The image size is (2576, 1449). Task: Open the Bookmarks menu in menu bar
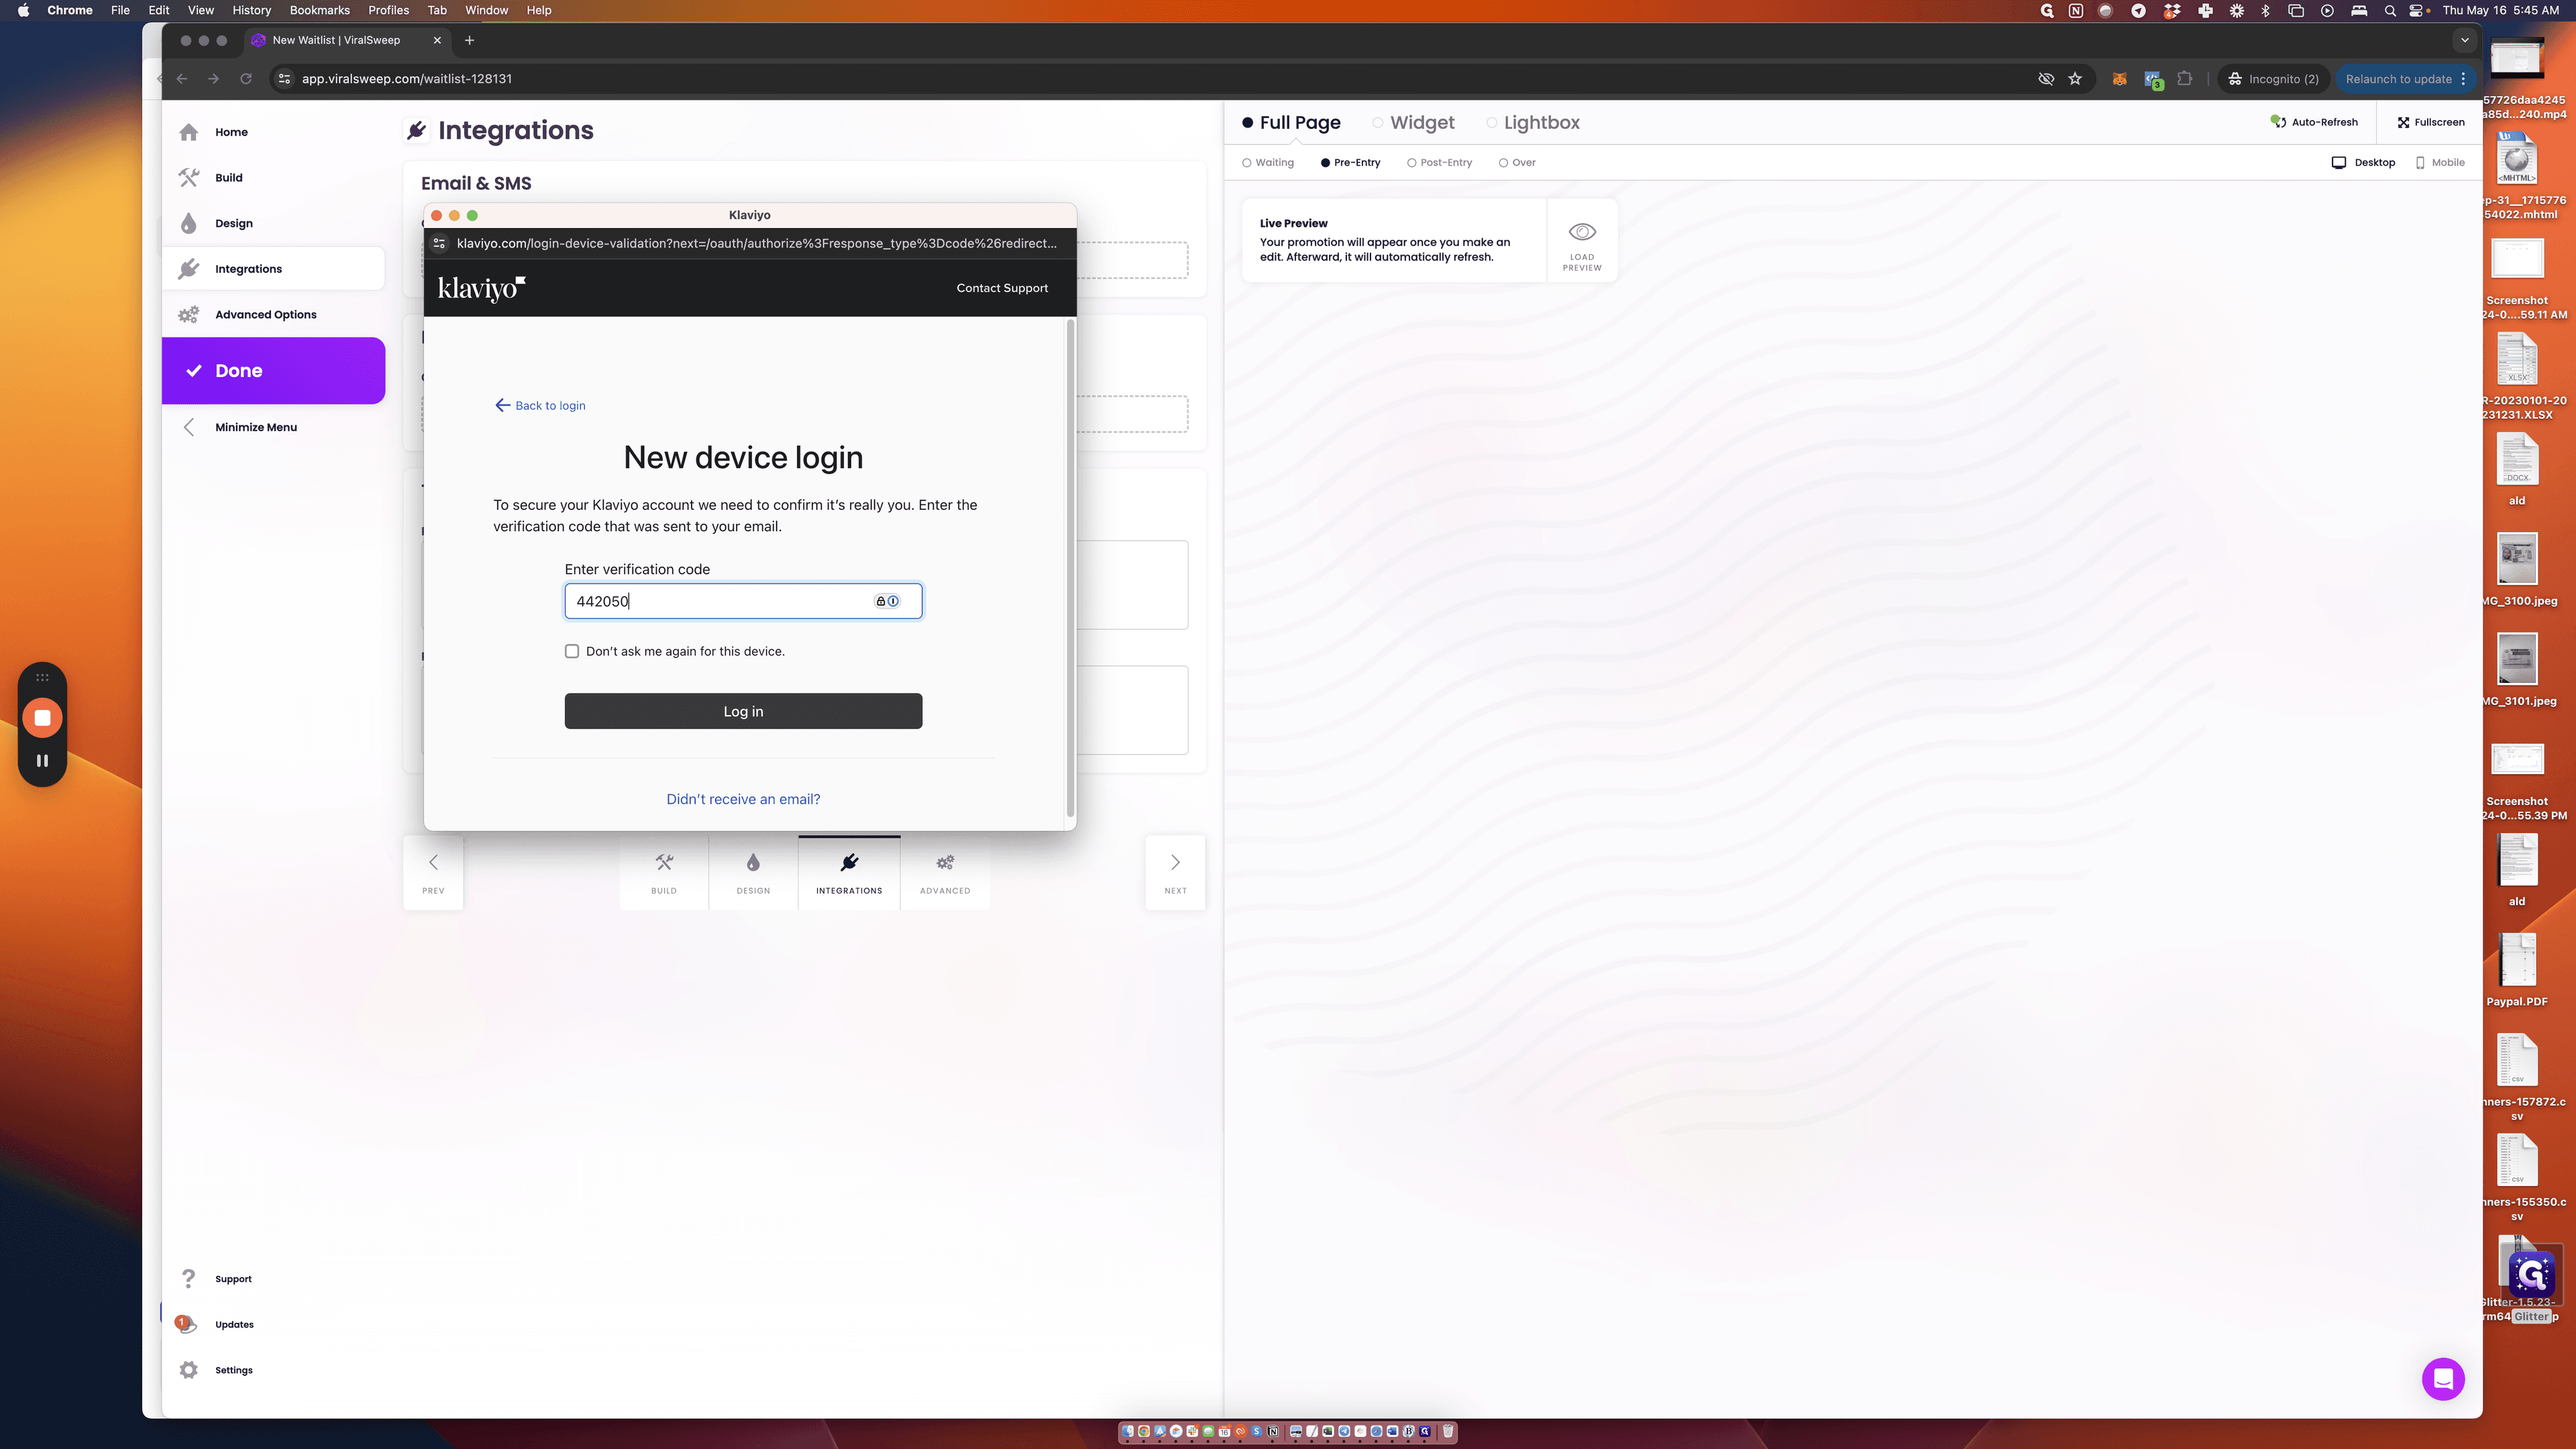click(x=319, y=10)
